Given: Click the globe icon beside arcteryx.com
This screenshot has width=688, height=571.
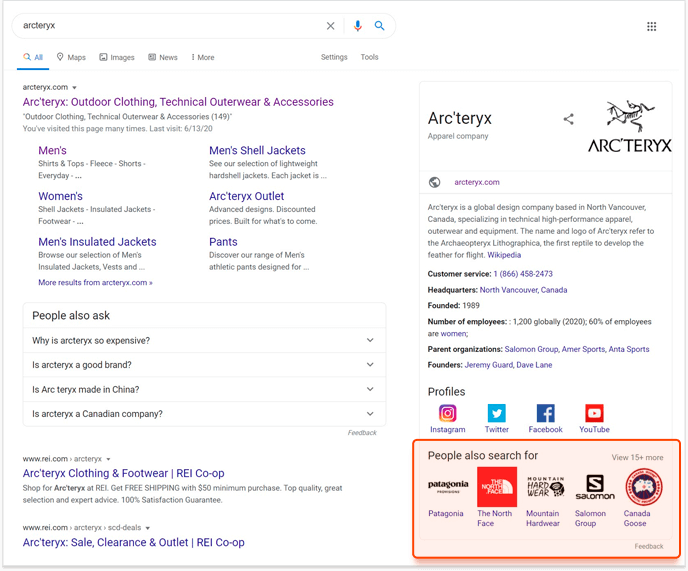Looking at the screenshot, I should (x=434, y=182).
